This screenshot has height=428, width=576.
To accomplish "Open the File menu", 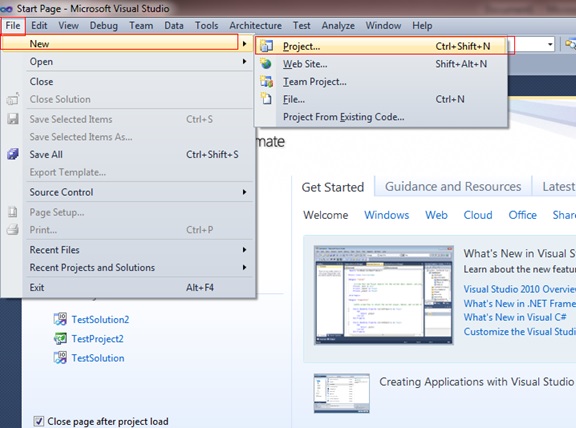I will (13, 26).
